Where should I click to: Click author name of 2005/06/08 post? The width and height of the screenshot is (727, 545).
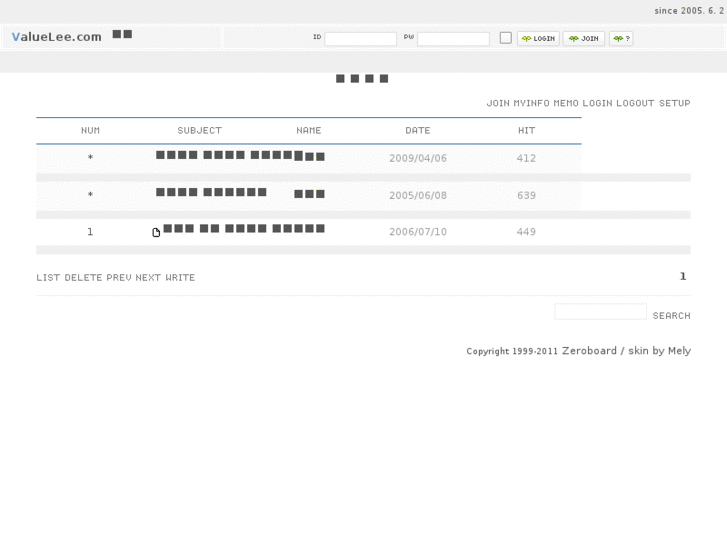[310, 194]
